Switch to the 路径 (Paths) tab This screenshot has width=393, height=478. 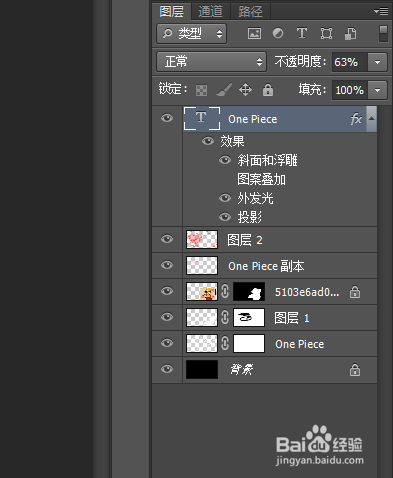250,12
